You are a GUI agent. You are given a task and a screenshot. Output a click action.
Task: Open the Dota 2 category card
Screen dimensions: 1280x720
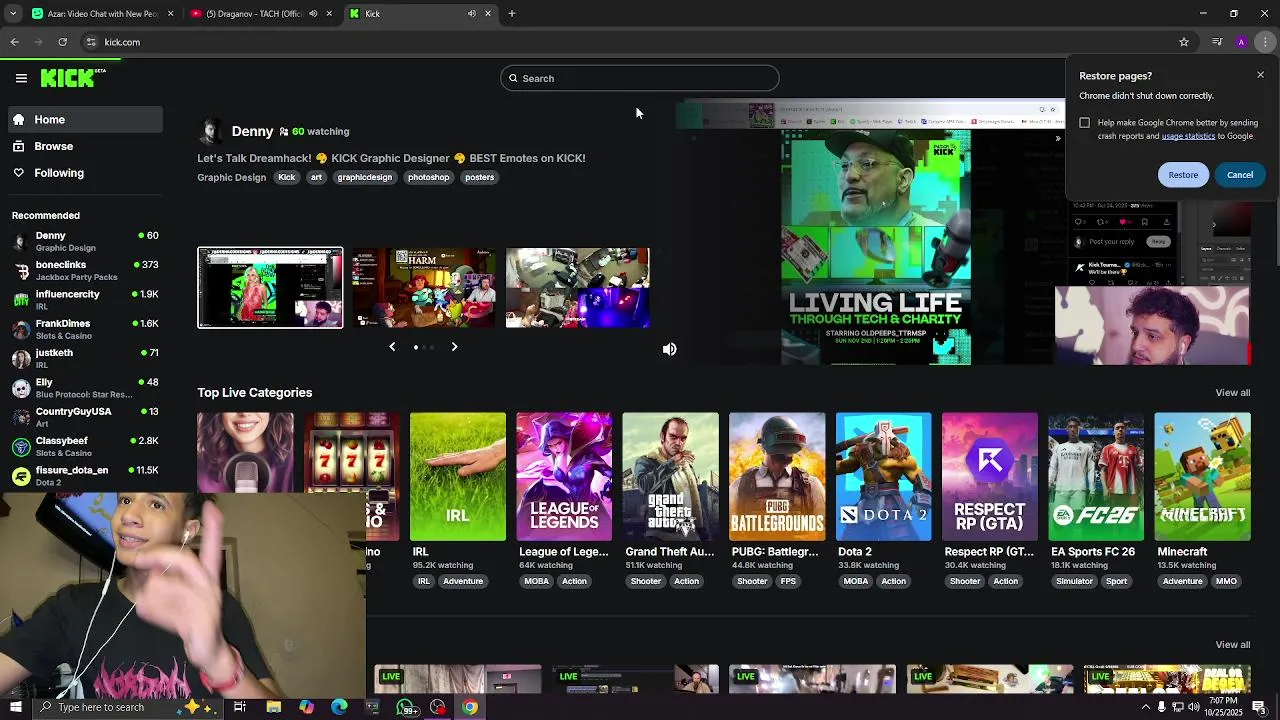(883, 477)
